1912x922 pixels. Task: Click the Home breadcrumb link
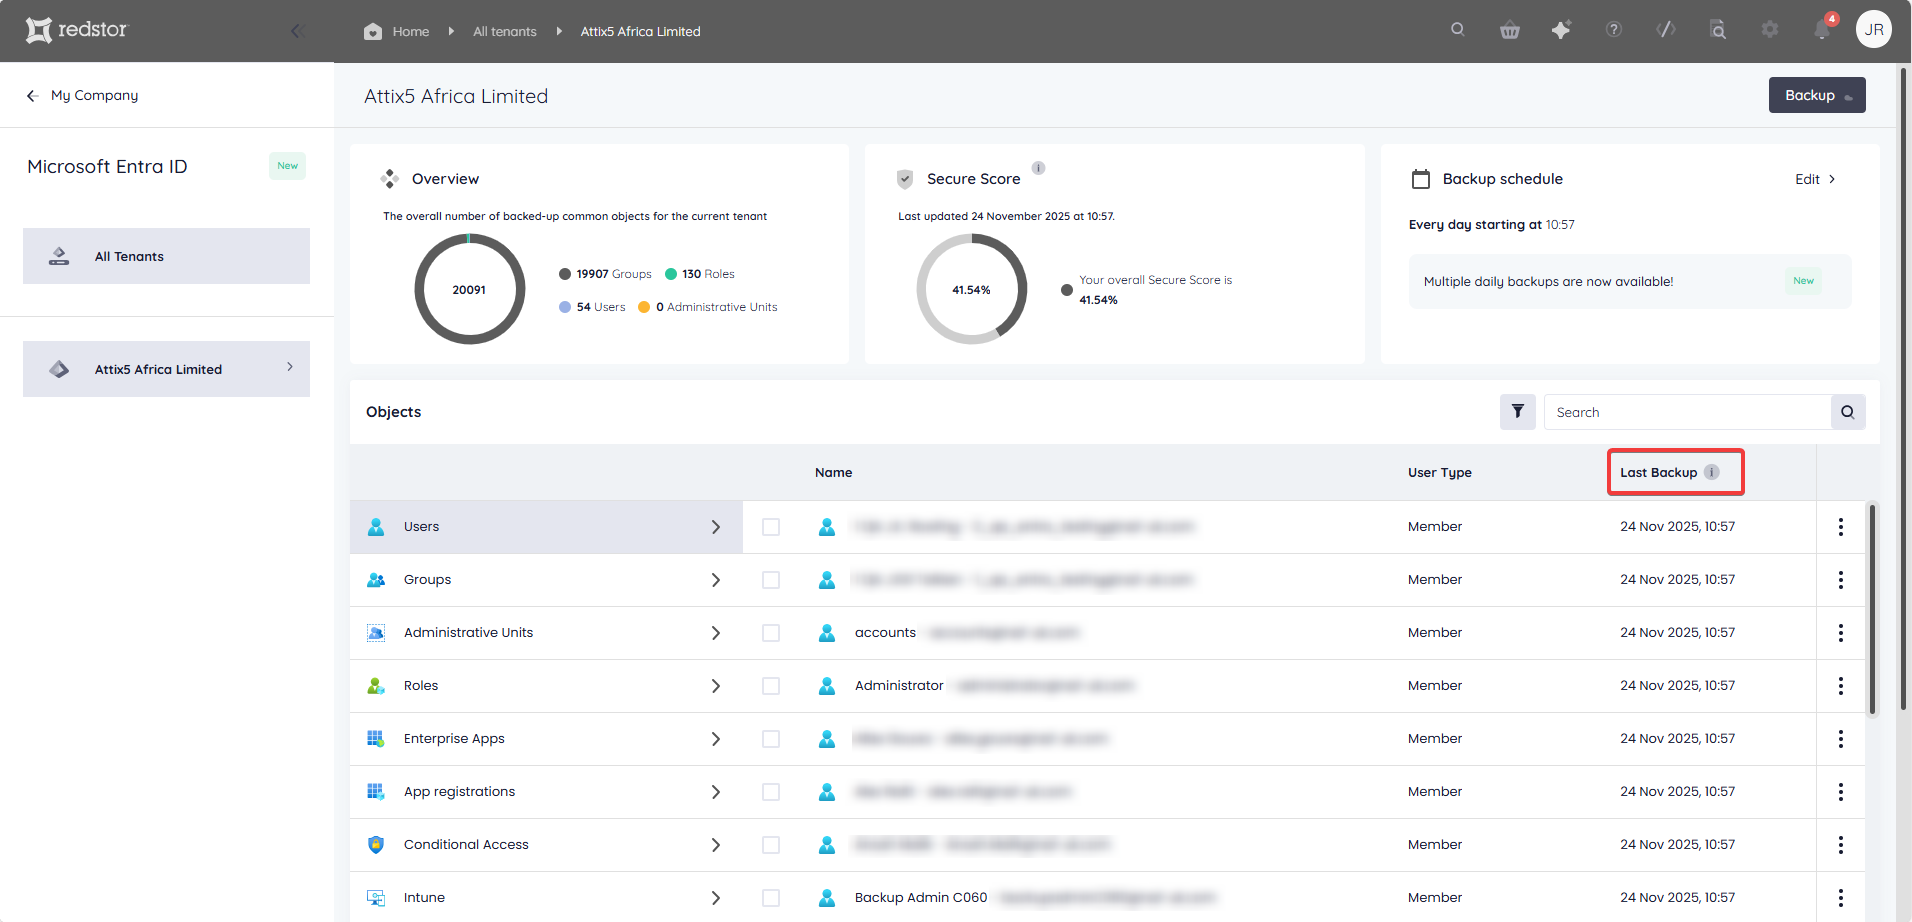coord(411,31)
